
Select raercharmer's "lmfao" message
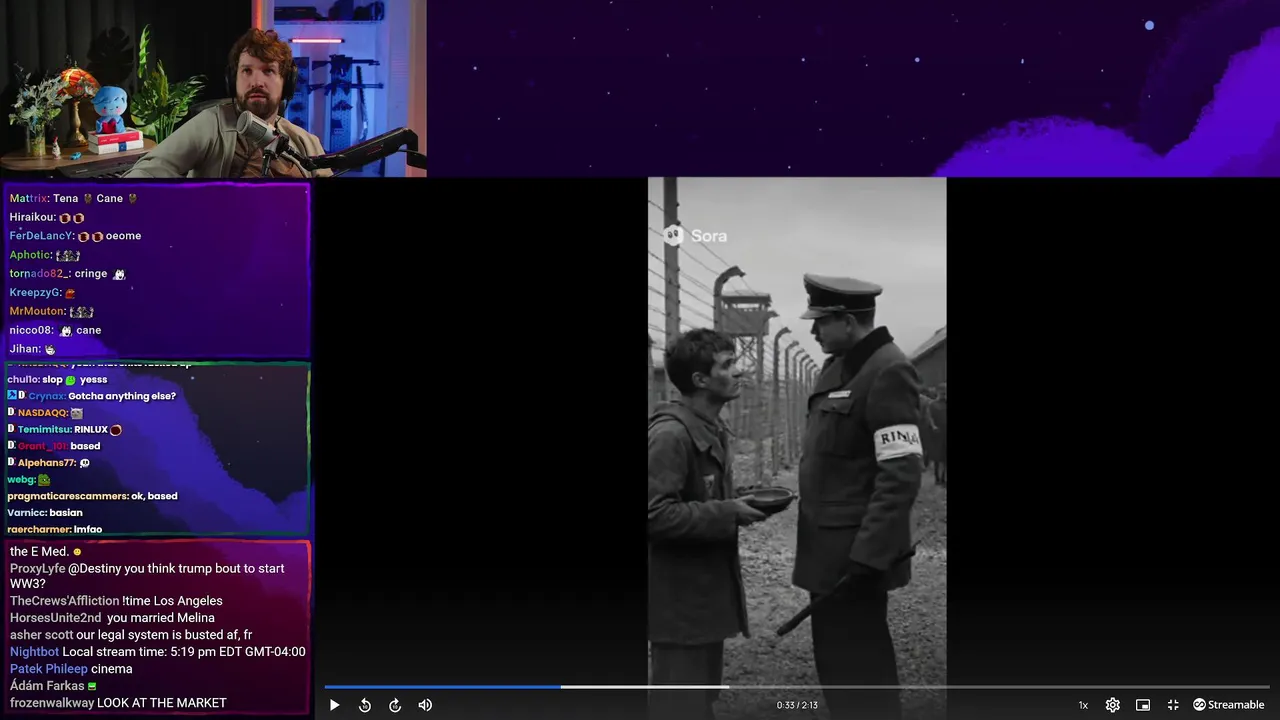tap(54, 529)
